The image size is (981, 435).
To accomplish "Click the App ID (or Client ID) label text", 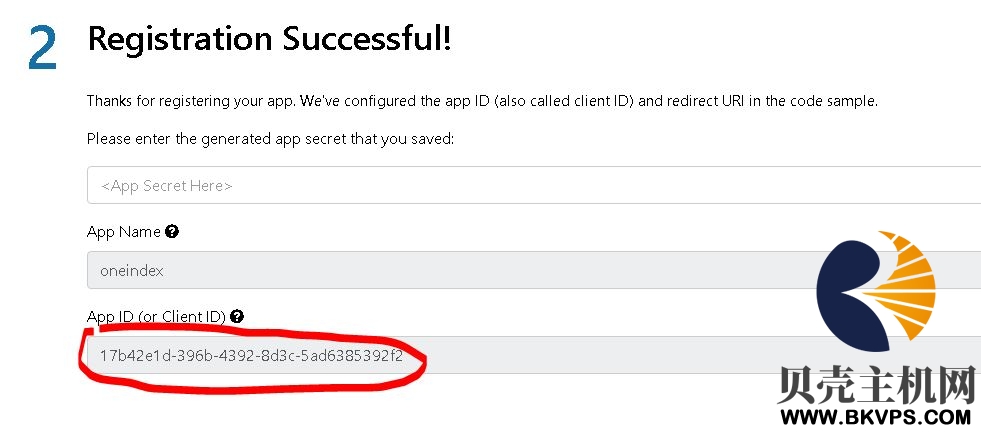I will tap(156, 317).
